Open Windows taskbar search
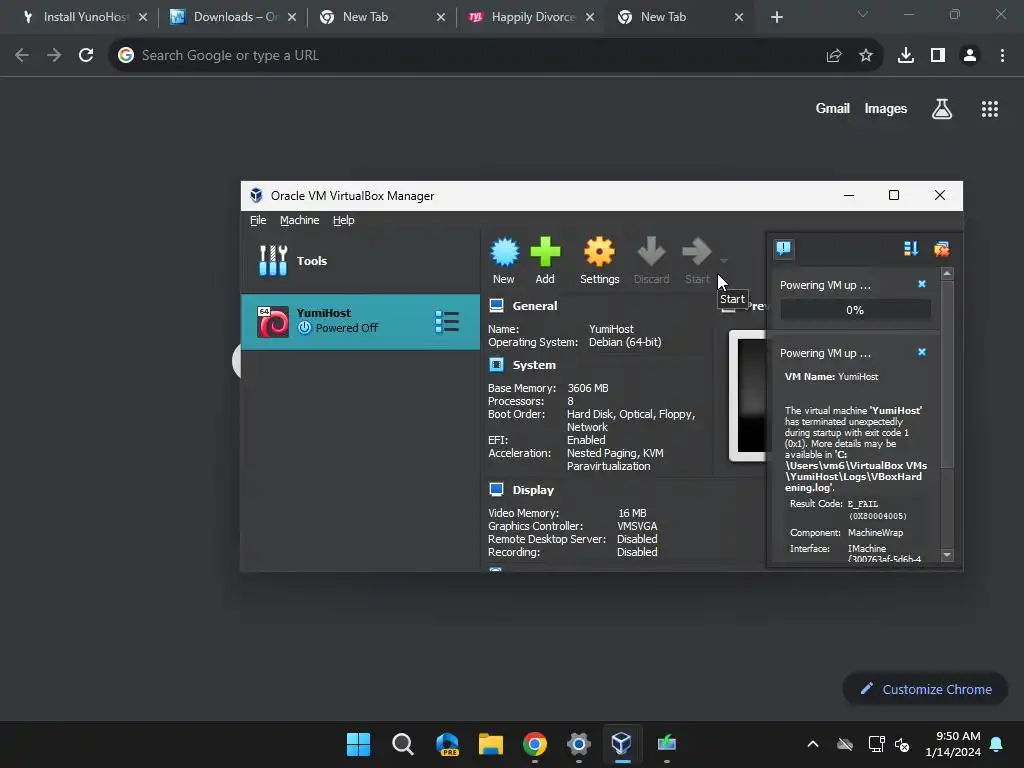 [402, 744]
